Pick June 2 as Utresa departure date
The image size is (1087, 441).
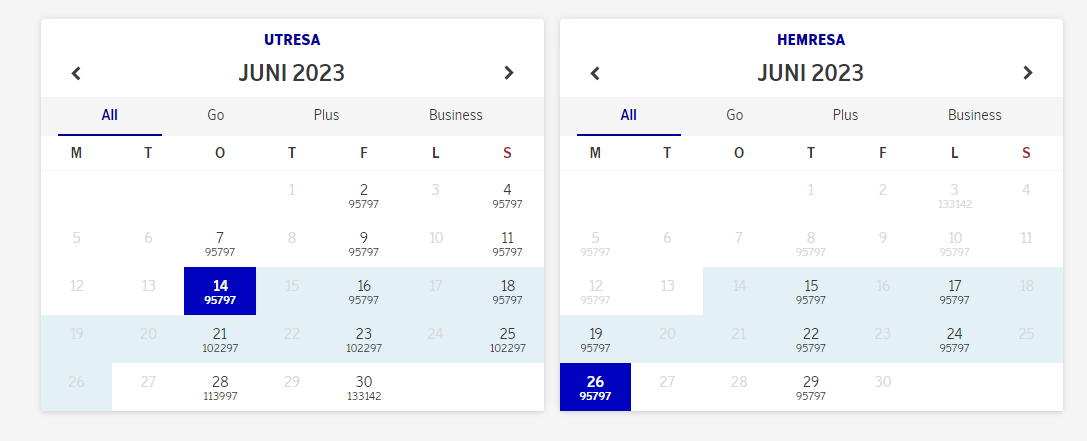point(364,195)
